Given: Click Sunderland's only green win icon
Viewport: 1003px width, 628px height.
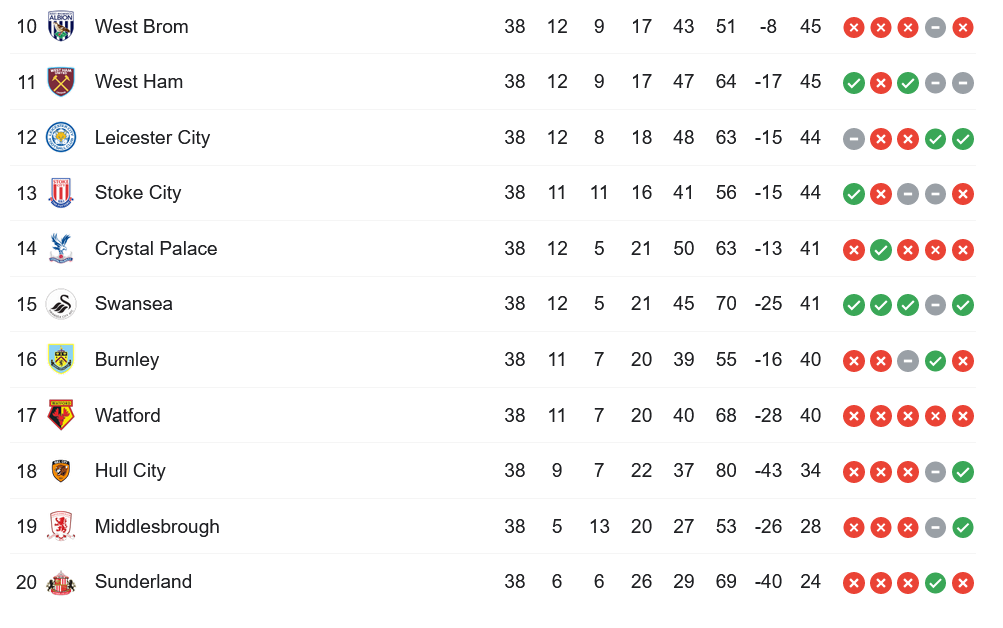Looking at the screenshot, I should [x=935, y=583].
